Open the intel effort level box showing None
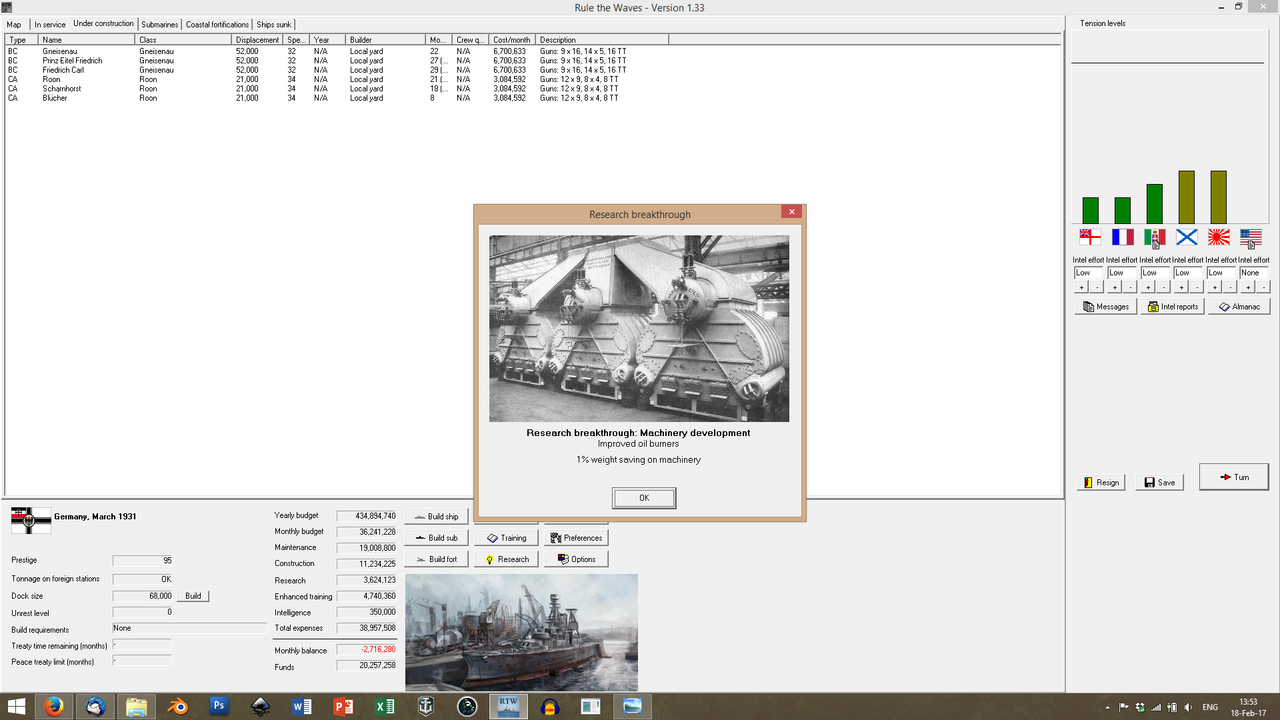Screen dimensions: 1280x720 (x=1250, y=272)
